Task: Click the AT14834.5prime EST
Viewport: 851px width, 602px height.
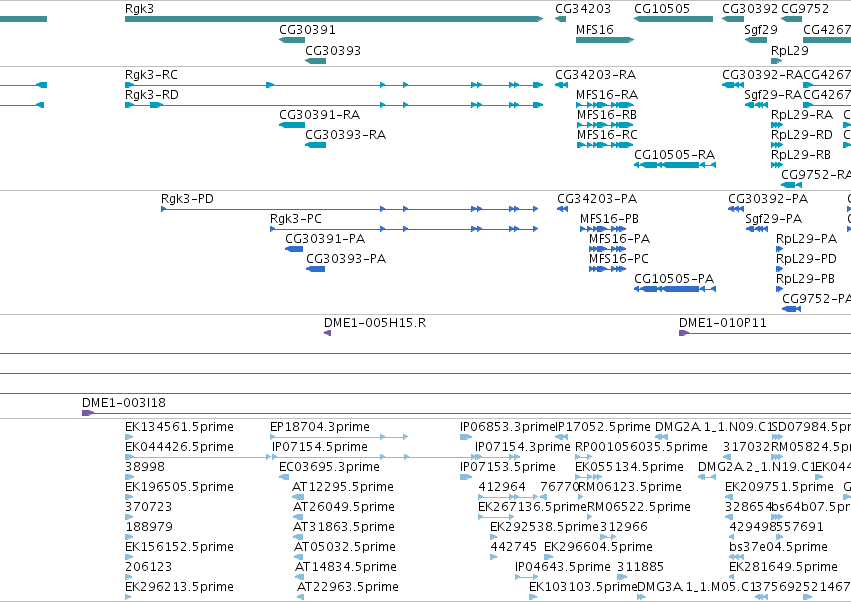Action: click(300, 578)
